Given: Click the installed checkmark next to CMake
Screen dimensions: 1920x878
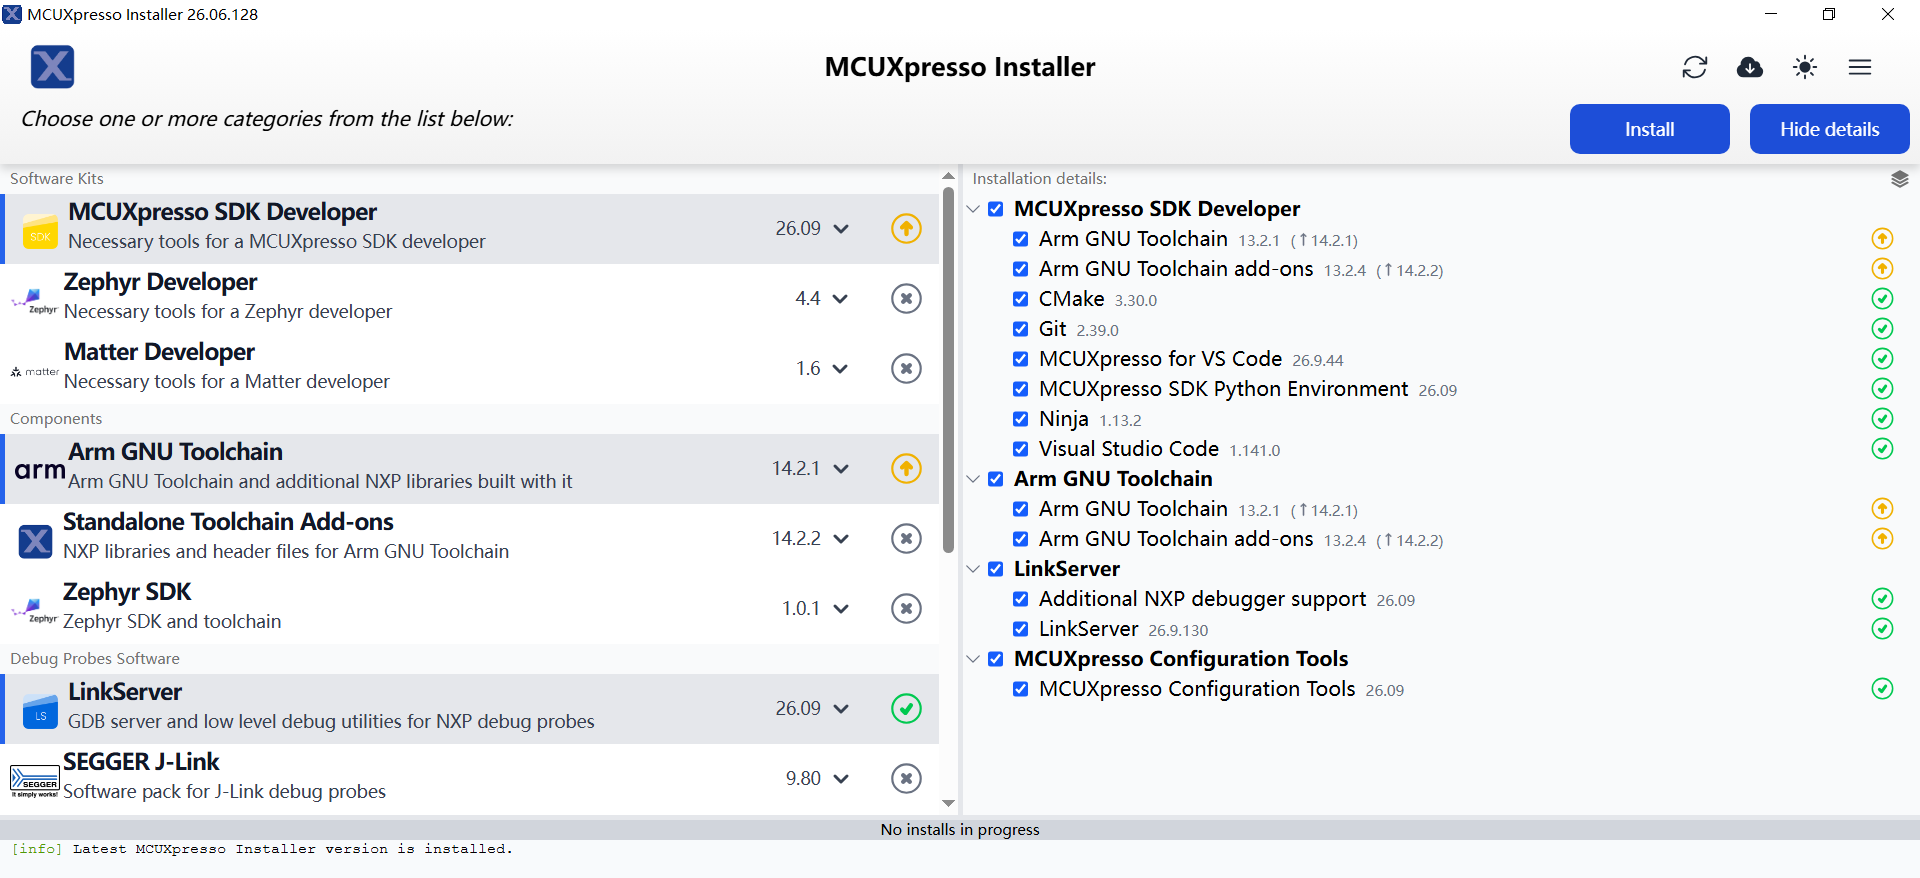Looking at the screenshot, I should (1882, 299).
